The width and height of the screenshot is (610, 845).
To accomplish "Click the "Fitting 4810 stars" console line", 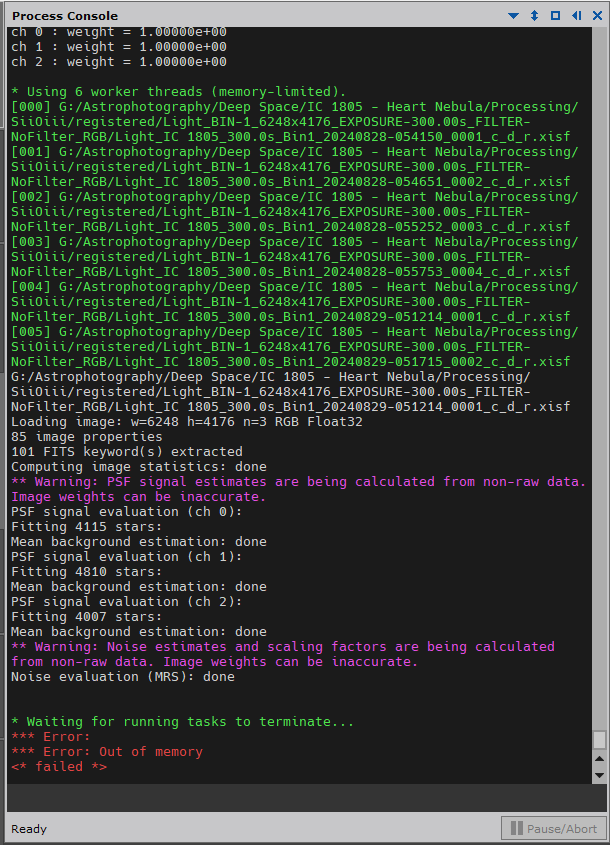I will pyautogui.click(x=86, y=572).
